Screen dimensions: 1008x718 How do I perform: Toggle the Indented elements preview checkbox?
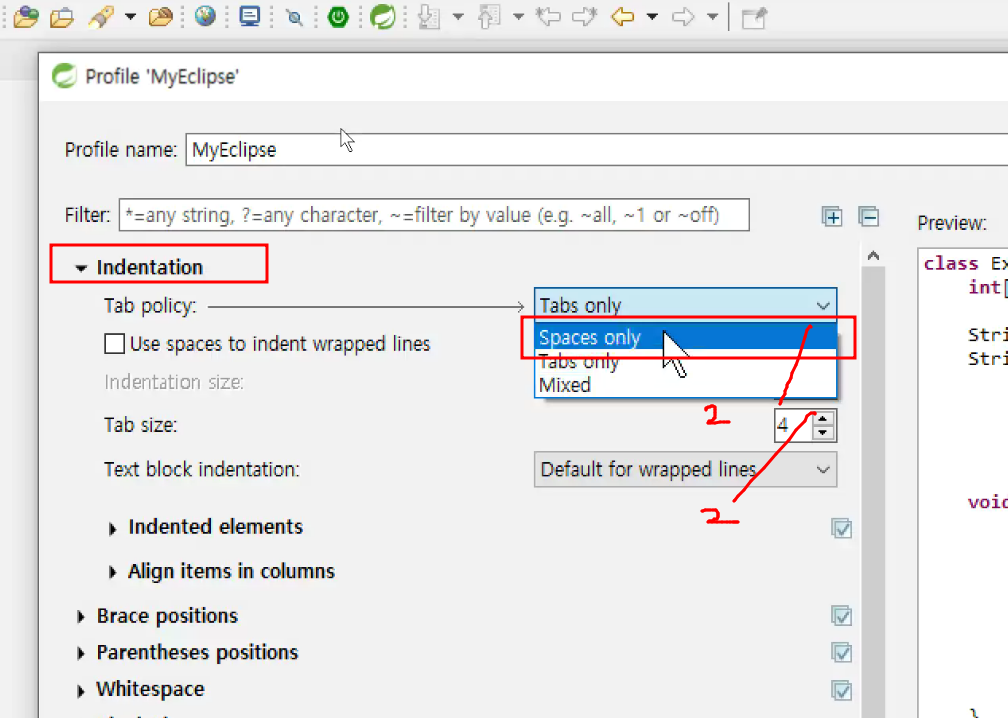[x=841, y=528]
